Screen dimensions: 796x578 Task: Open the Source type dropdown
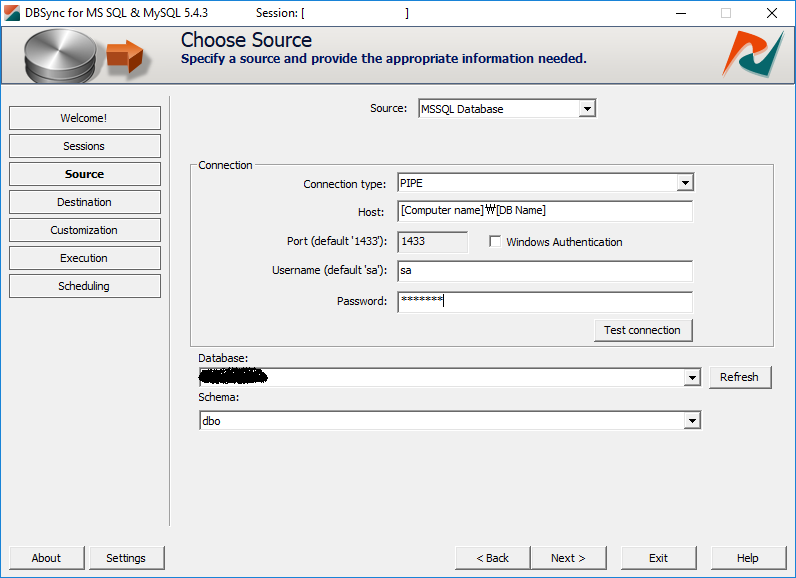(x=587, y=109)
